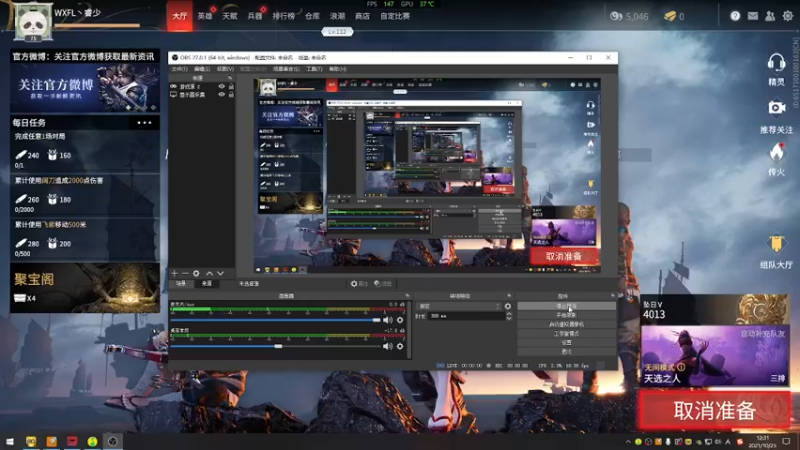Move source up with the up arrow
This screenshot has width=800, height=450.
pyautogui.click(x=209, y=273)
